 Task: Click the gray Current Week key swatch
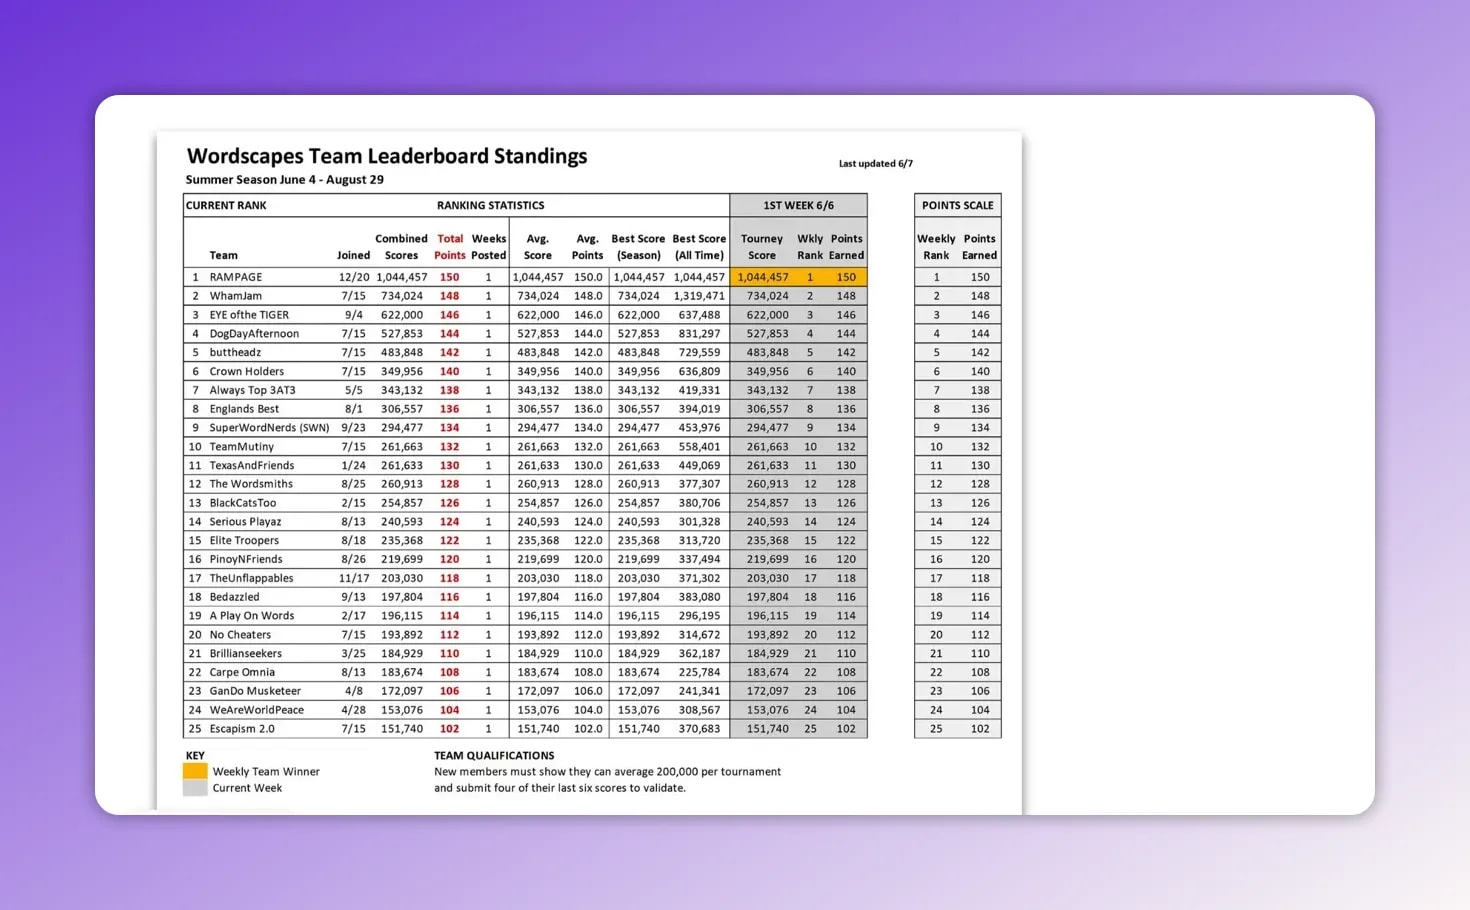click(195, 787)
